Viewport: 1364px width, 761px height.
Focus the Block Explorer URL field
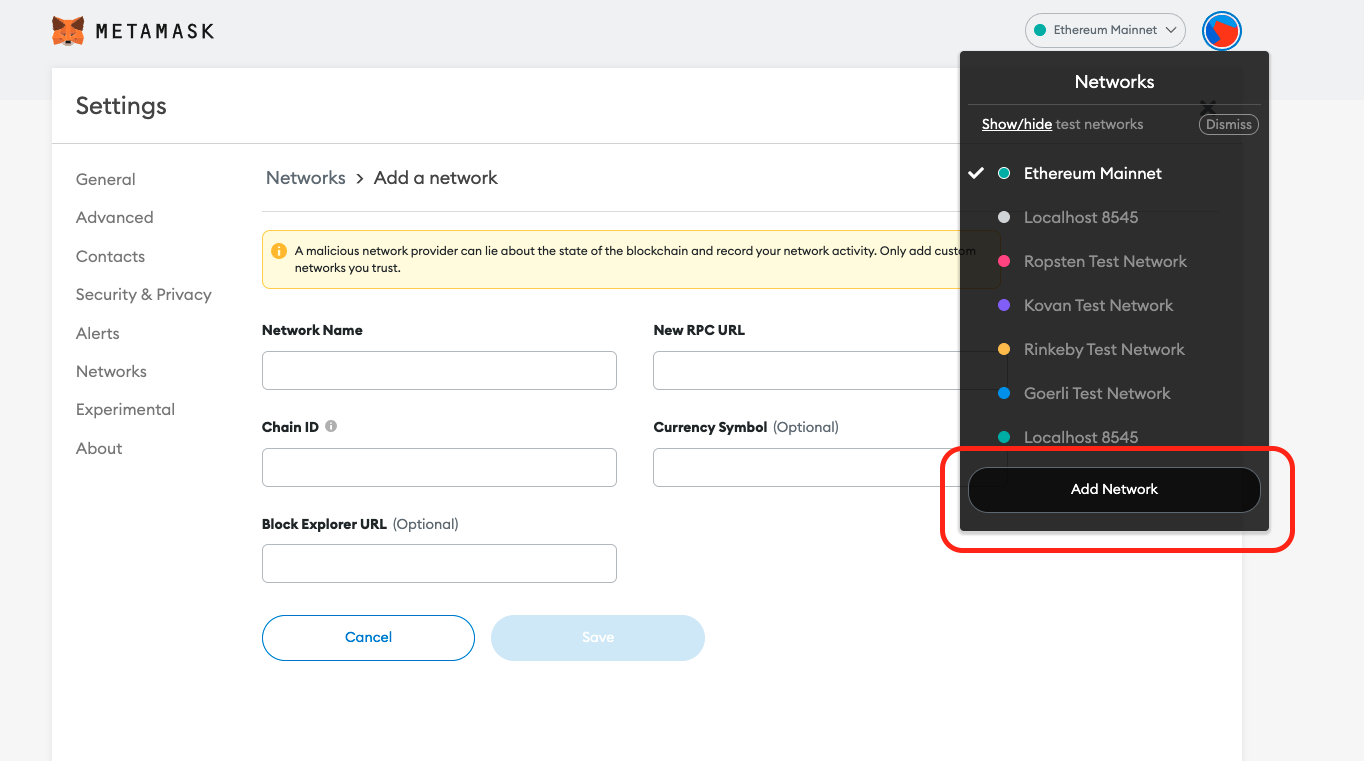[439, 563]
